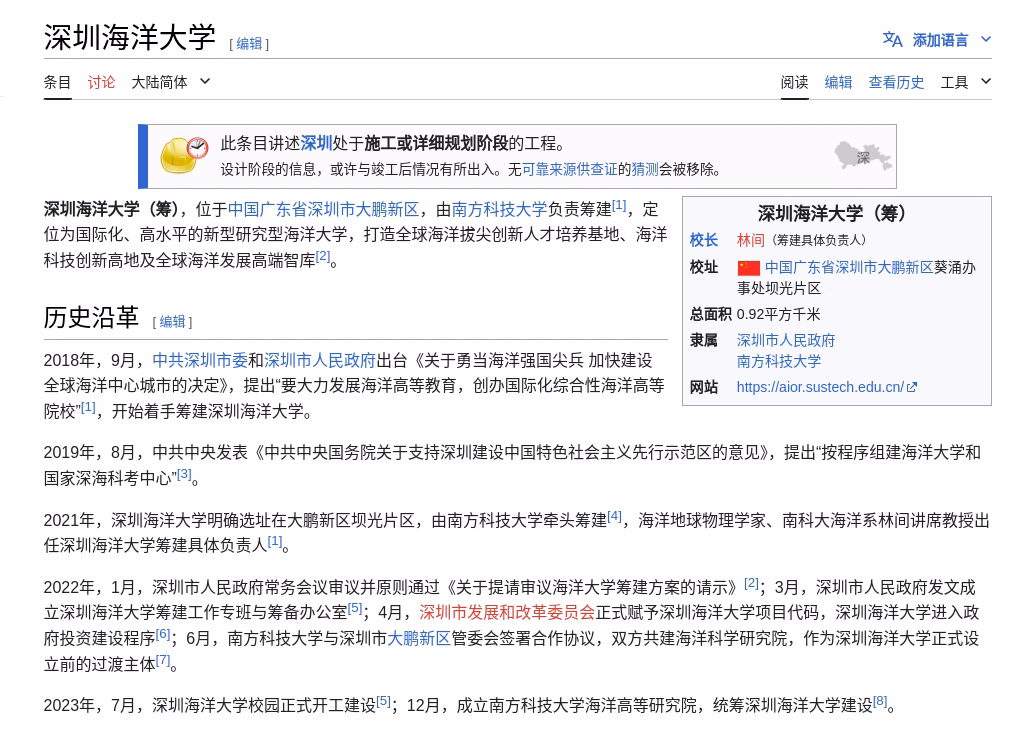Screen dimensions: 1022x746
Task: Open the 南方科技大学 link in intro paragraph
Action: tap(499, 209)
